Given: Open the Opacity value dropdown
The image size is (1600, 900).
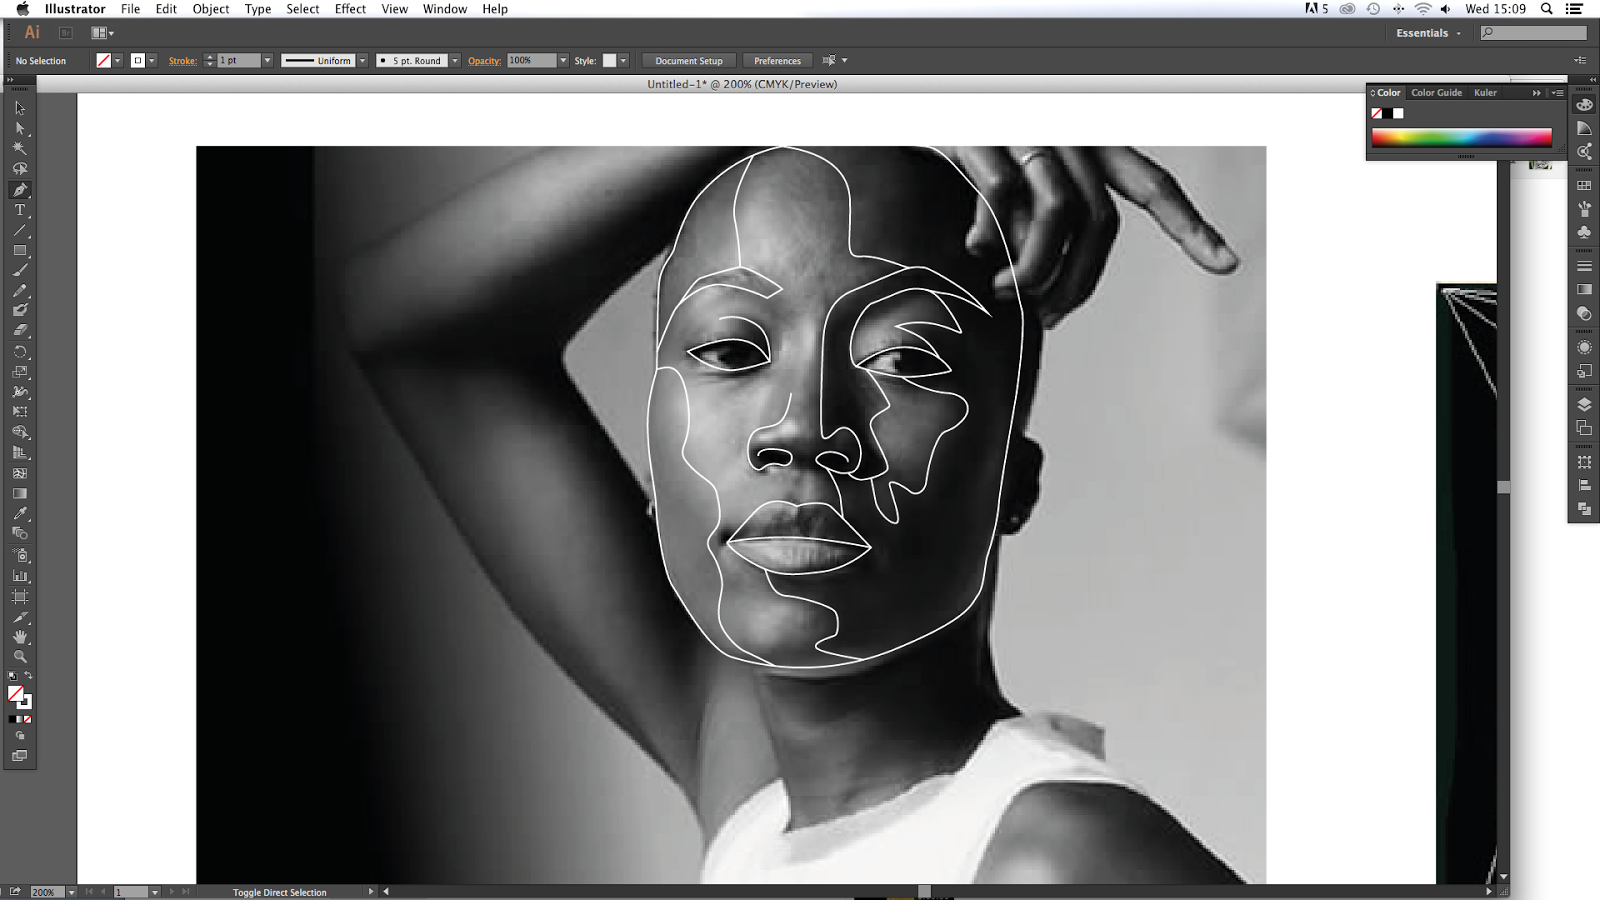Looking at the screenshot, I should (563, 61).
